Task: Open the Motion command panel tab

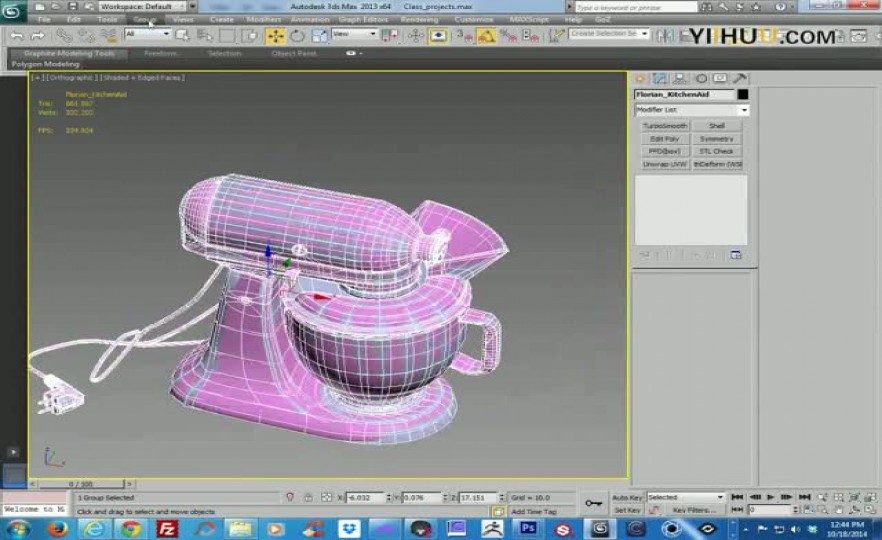Action: click(x=701, y=79)
